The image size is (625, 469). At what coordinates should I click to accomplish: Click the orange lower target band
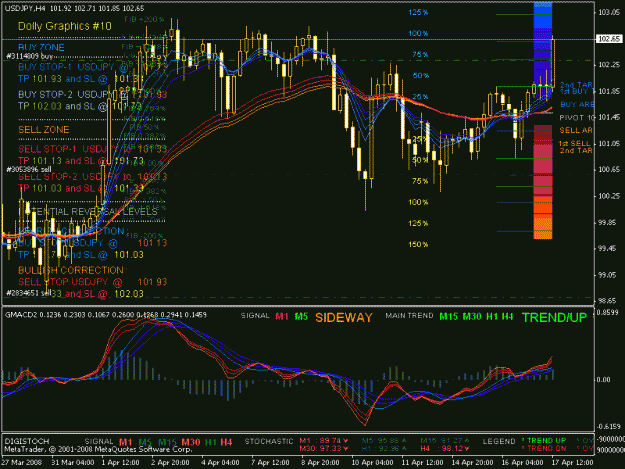[x=543, y=218]
